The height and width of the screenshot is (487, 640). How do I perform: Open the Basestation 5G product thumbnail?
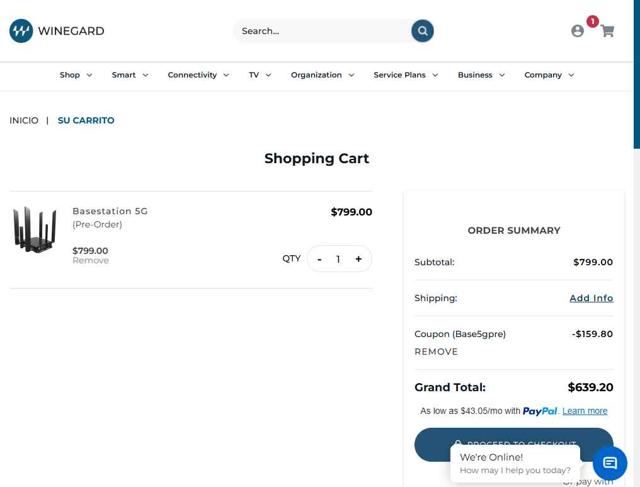(x=34, y=229)
